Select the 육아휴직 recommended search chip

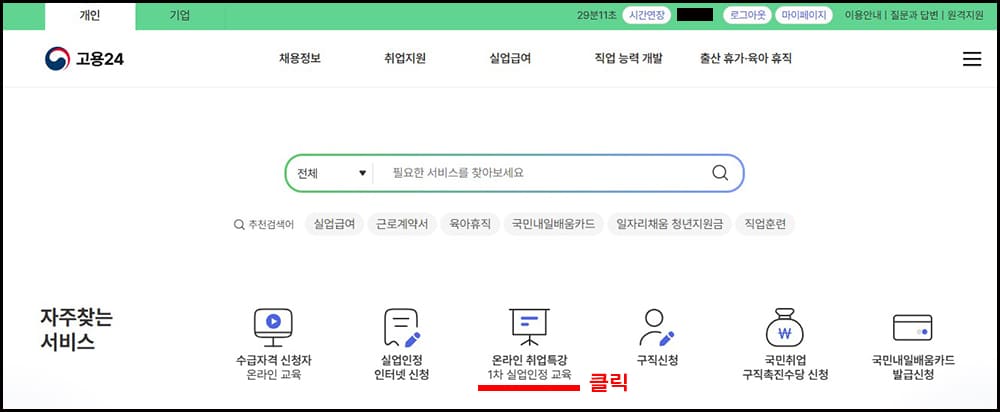pos(470,224)
